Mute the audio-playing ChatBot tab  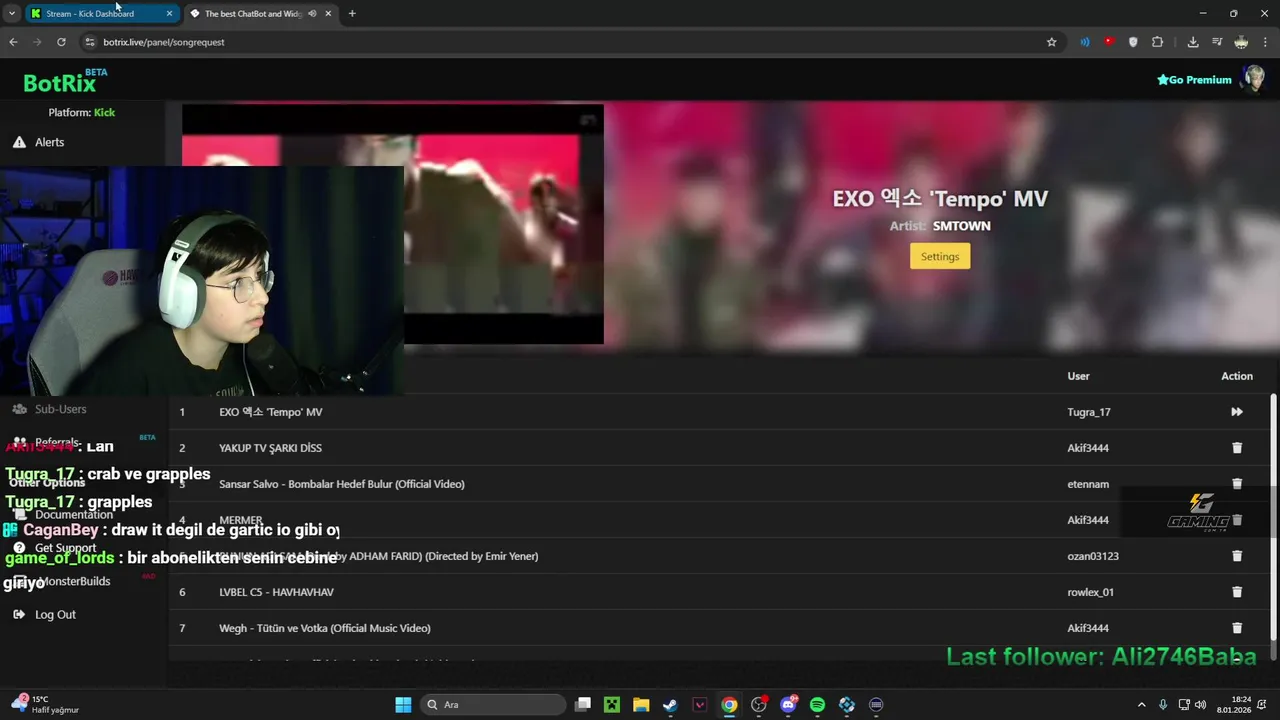(x=312, y=14)
